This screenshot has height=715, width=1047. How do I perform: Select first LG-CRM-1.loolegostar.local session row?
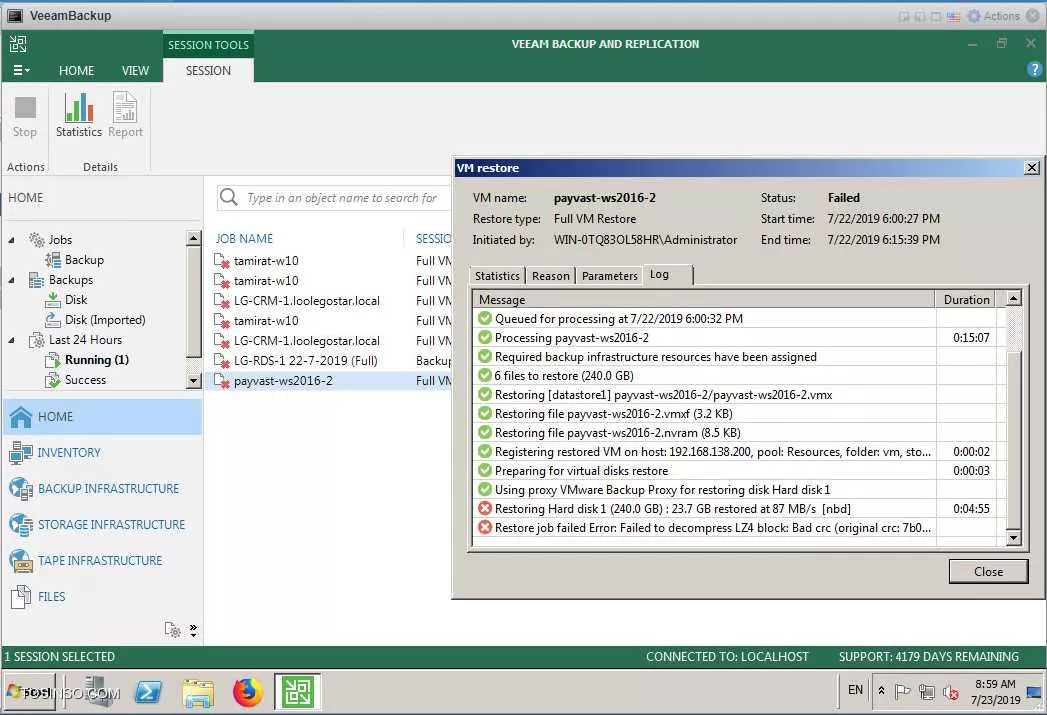[332, 300]
